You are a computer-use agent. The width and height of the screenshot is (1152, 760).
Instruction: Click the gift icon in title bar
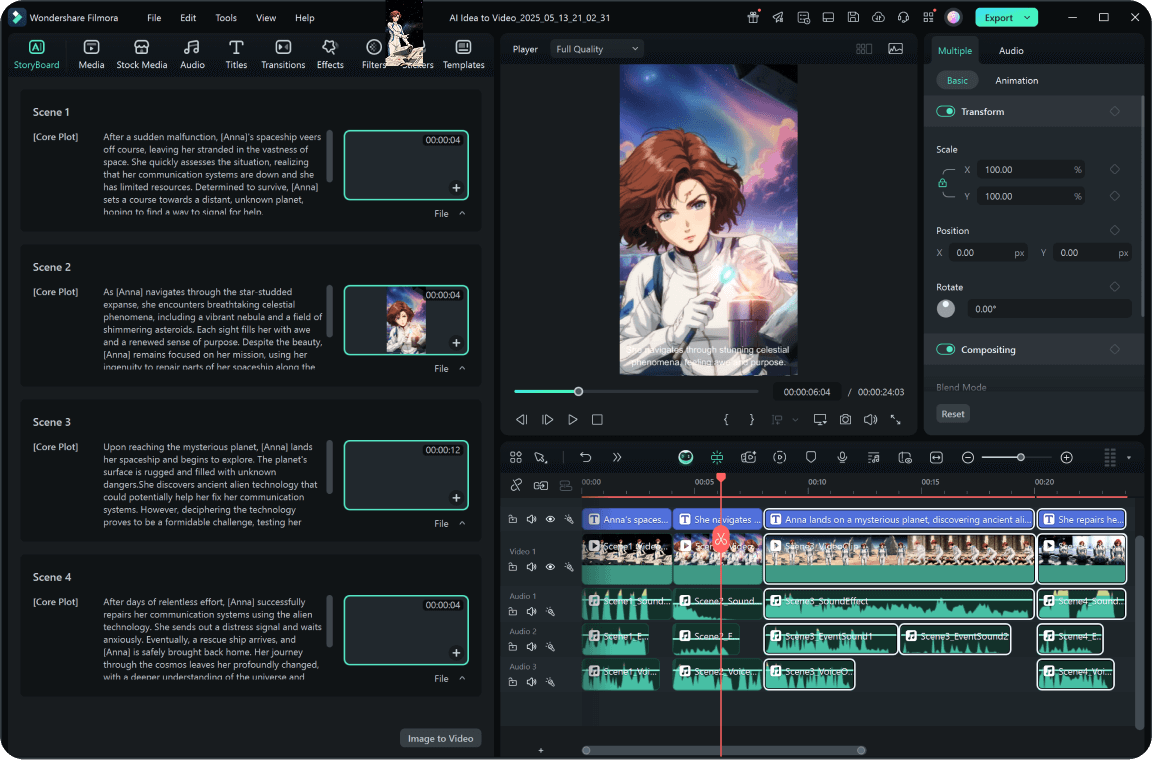tap(753, 18)
